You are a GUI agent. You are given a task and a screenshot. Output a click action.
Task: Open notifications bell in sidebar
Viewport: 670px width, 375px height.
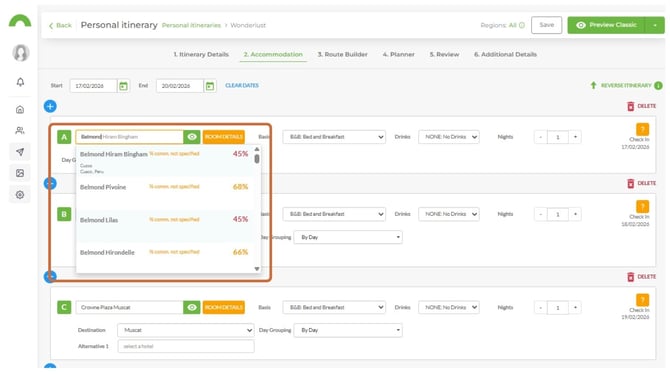[20, 82]
